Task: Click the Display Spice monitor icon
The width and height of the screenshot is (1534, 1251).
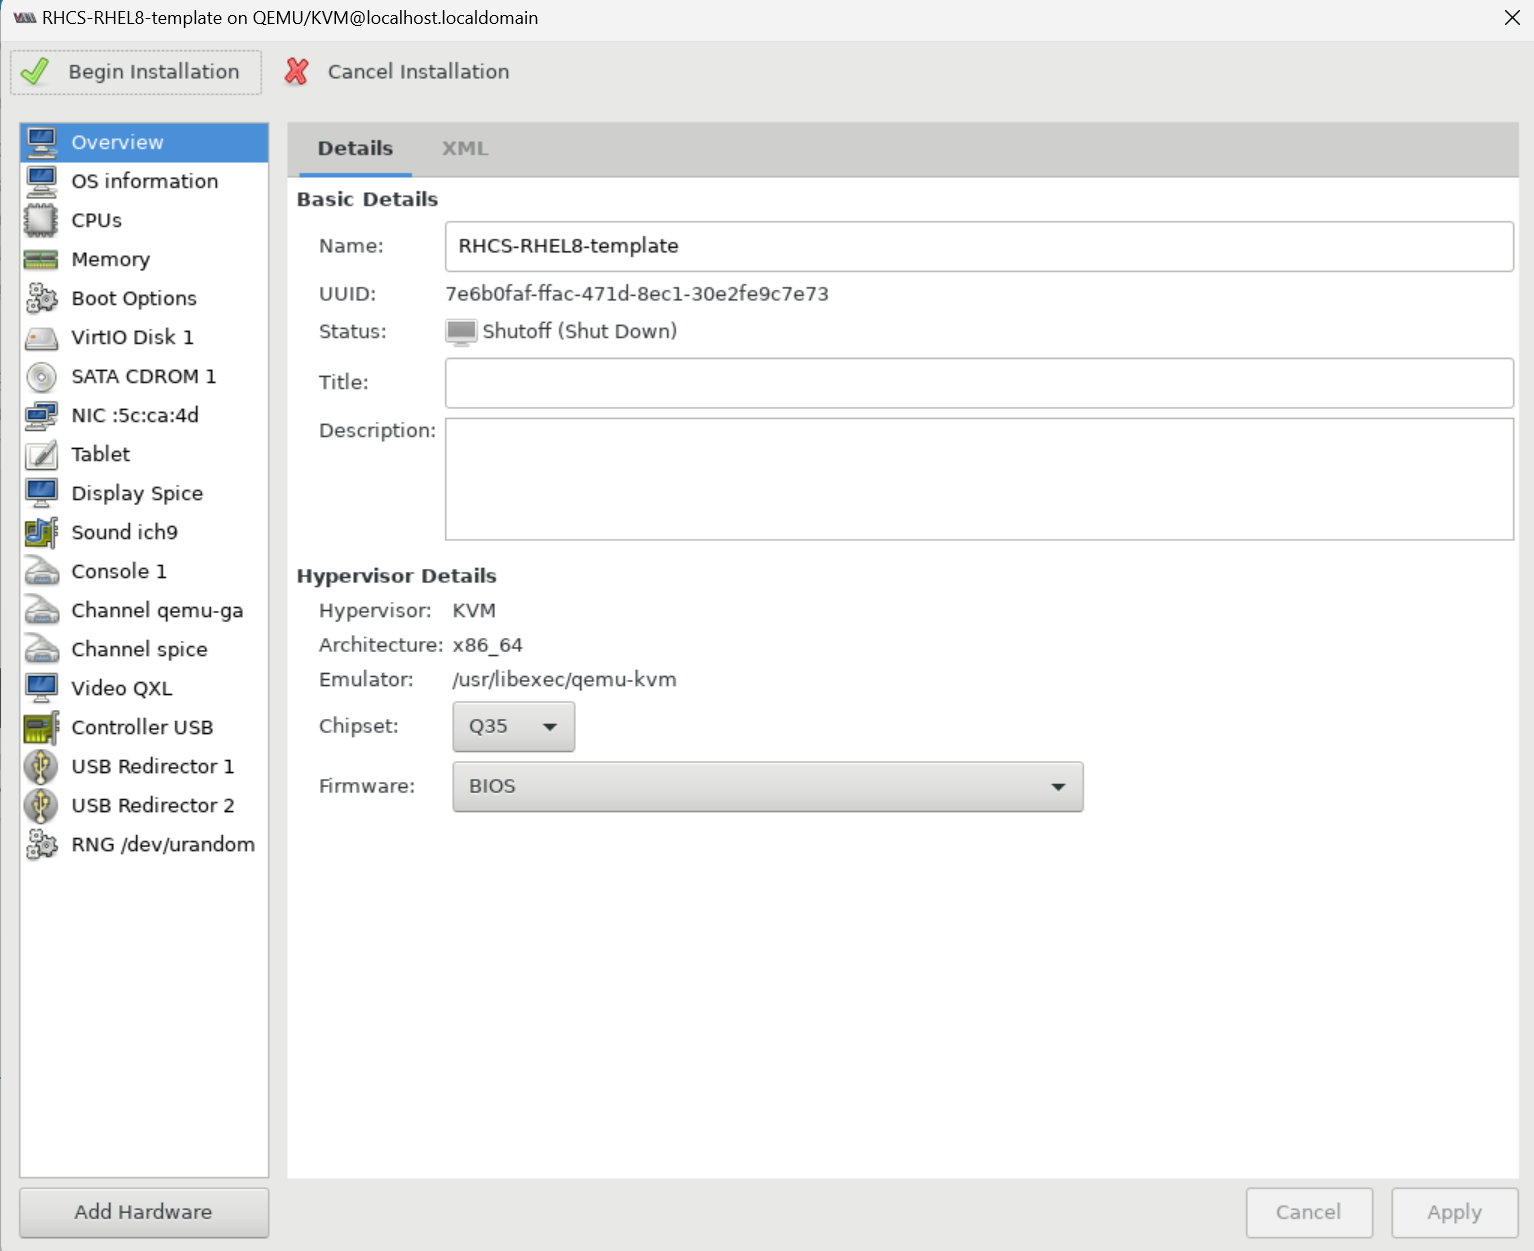Action: pos(42,493)
